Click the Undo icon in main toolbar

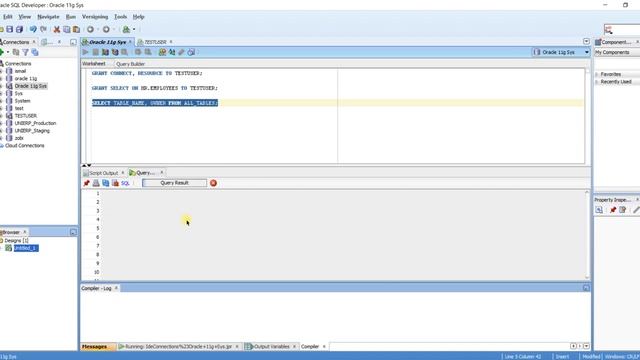pos(33,29)
